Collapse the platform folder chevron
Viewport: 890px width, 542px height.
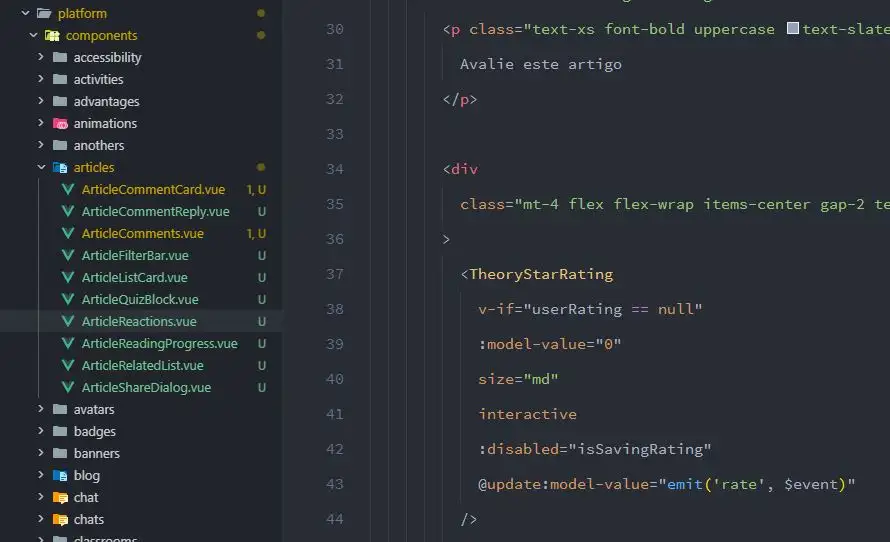(26, 13)
